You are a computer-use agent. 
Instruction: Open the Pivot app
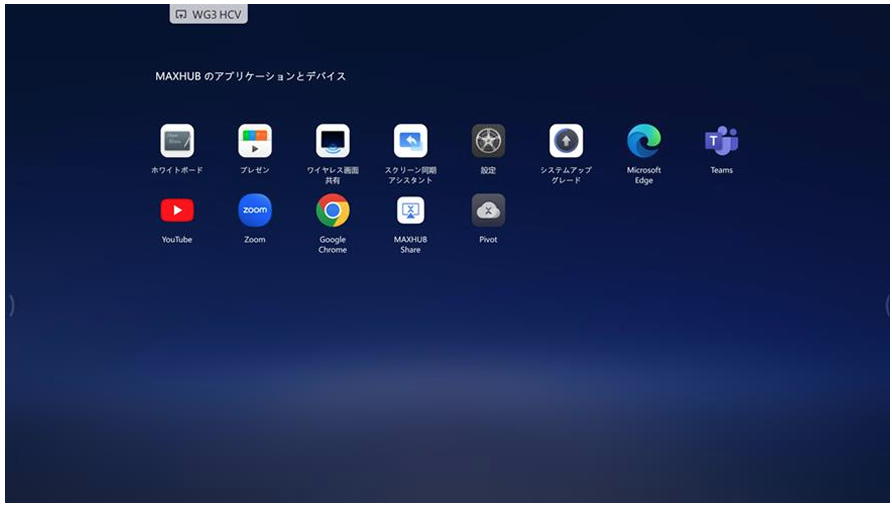488,210
